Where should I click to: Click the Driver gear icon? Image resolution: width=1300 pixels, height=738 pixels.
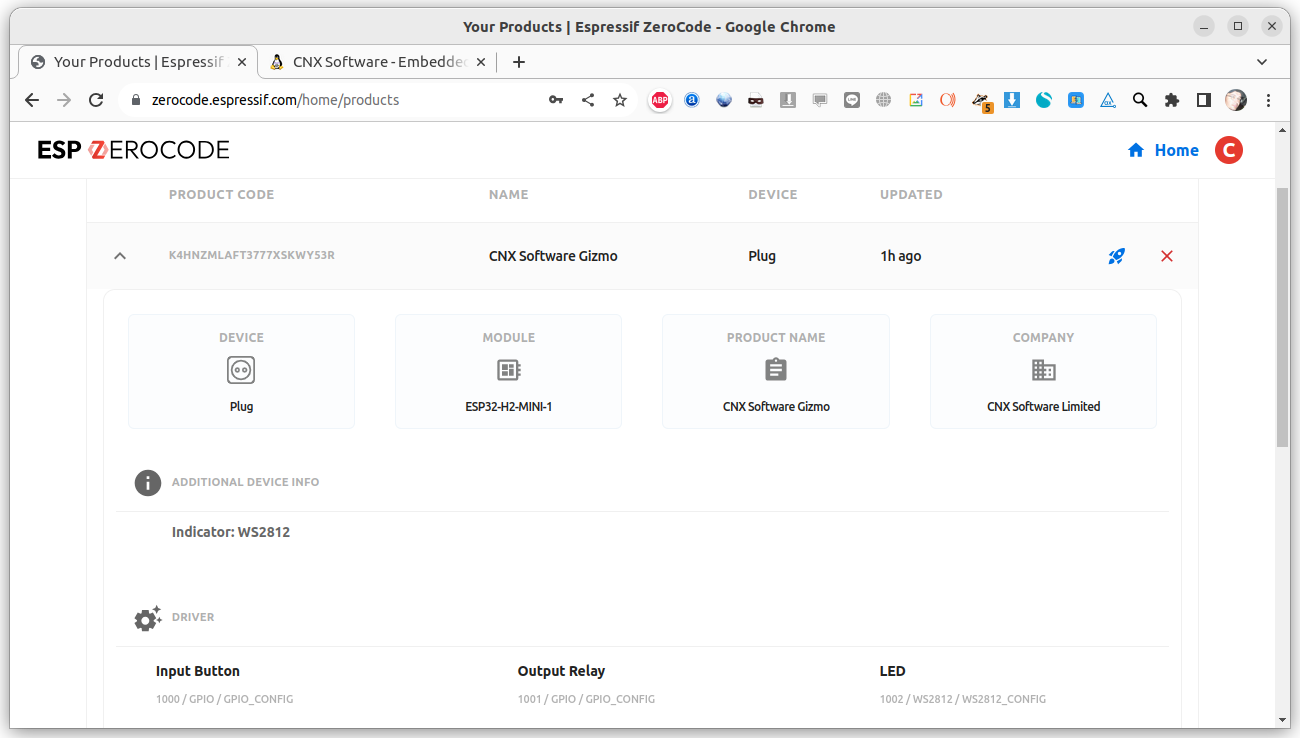click(148, 618)
